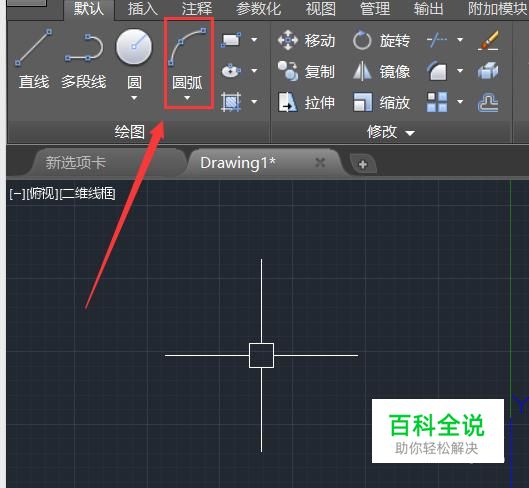Select the Line (直线) tool
Image resolution: width=529 pixels, height=488 pixels.
click(34, 59)
